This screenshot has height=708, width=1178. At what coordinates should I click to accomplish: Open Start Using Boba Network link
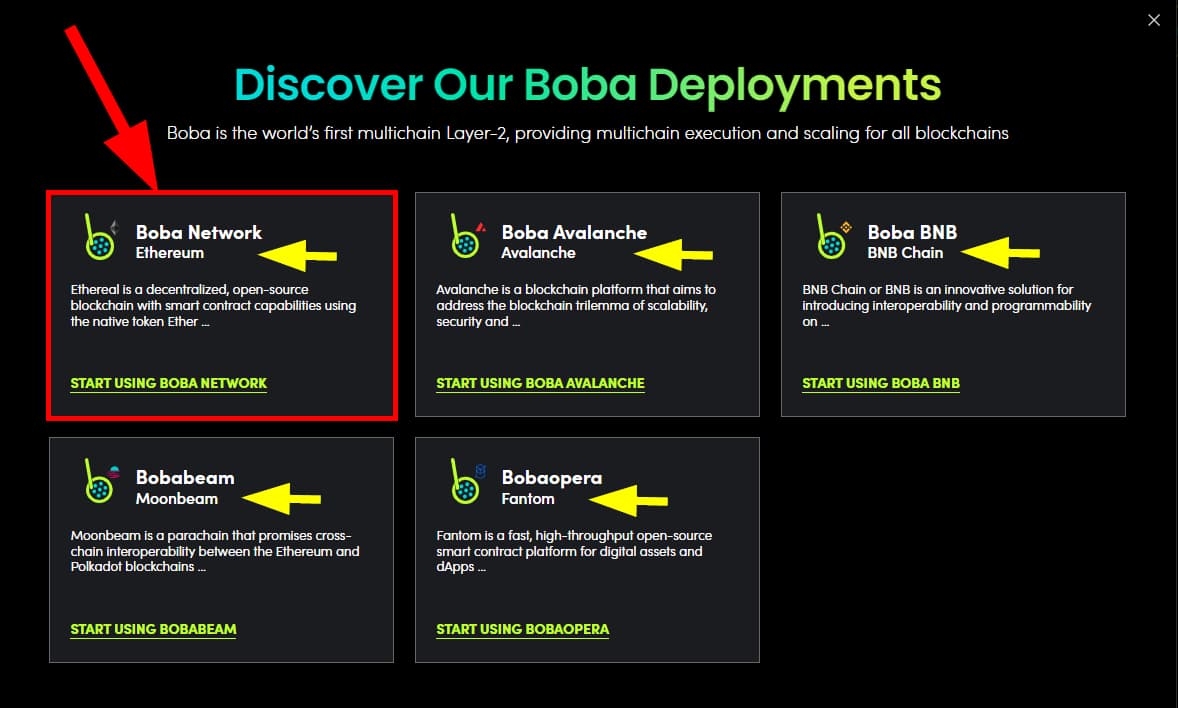[168, 383]
